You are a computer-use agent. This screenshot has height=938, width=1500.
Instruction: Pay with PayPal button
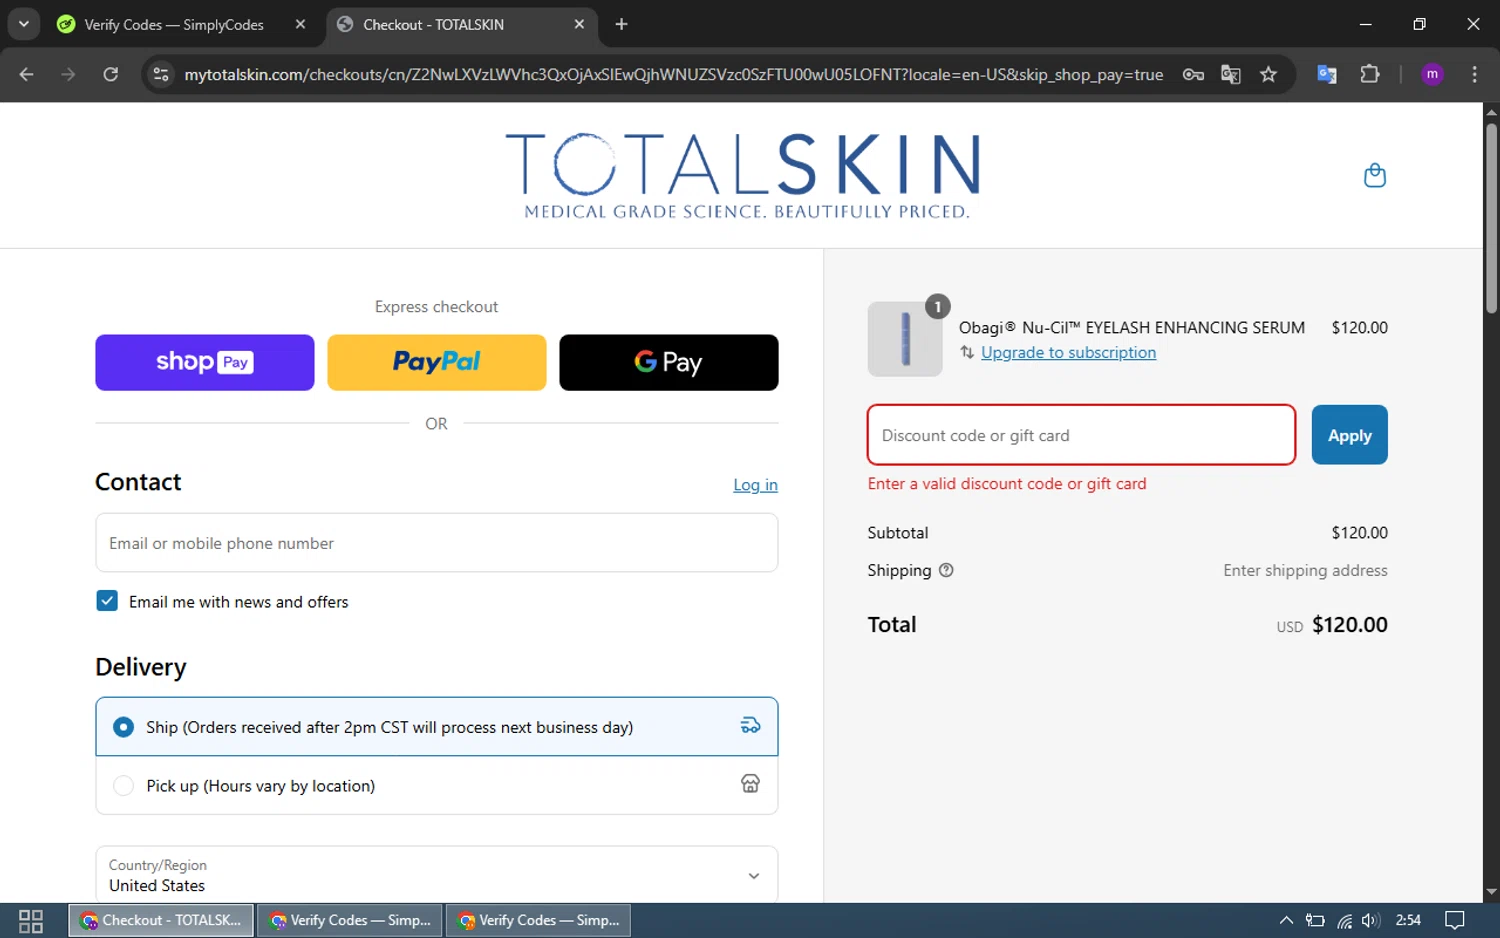(x=437, y=362)
